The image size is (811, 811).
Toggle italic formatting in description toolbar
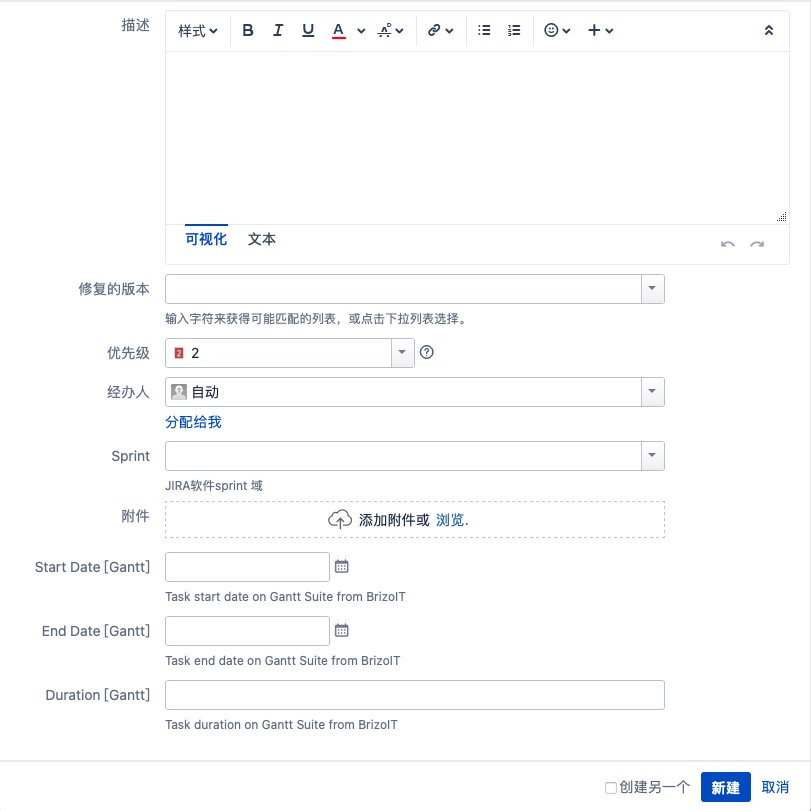point(278,31)
